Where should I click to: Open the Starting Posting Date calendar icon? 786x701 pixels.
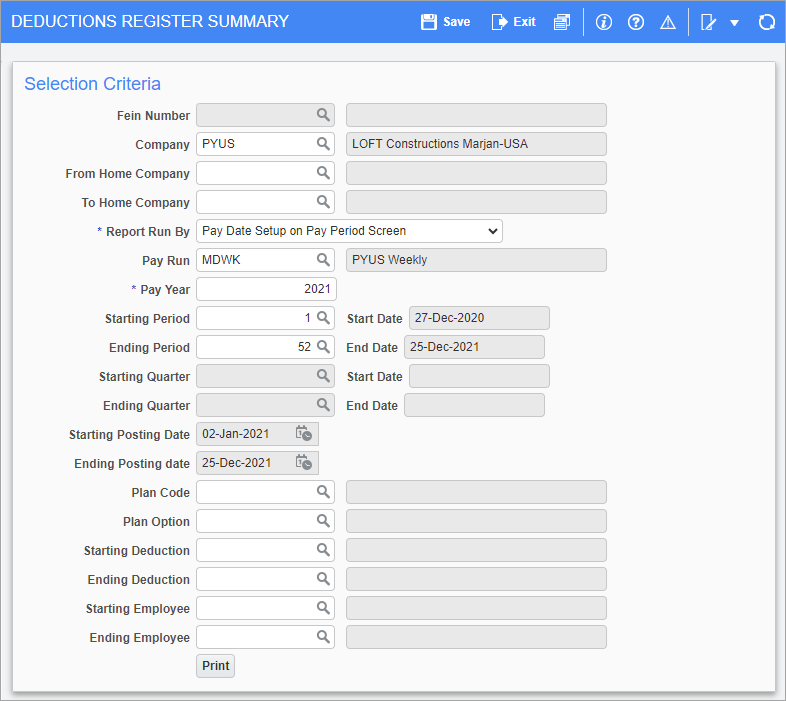point(304,434)
